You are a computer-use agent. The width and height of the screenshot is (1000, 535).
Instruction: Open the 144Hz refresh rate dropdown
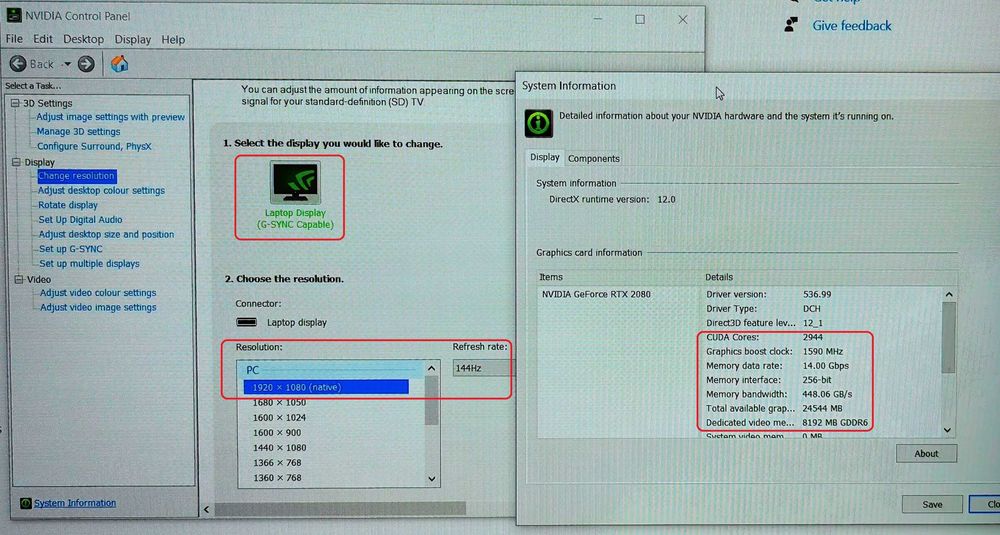[x=483, y=368]
